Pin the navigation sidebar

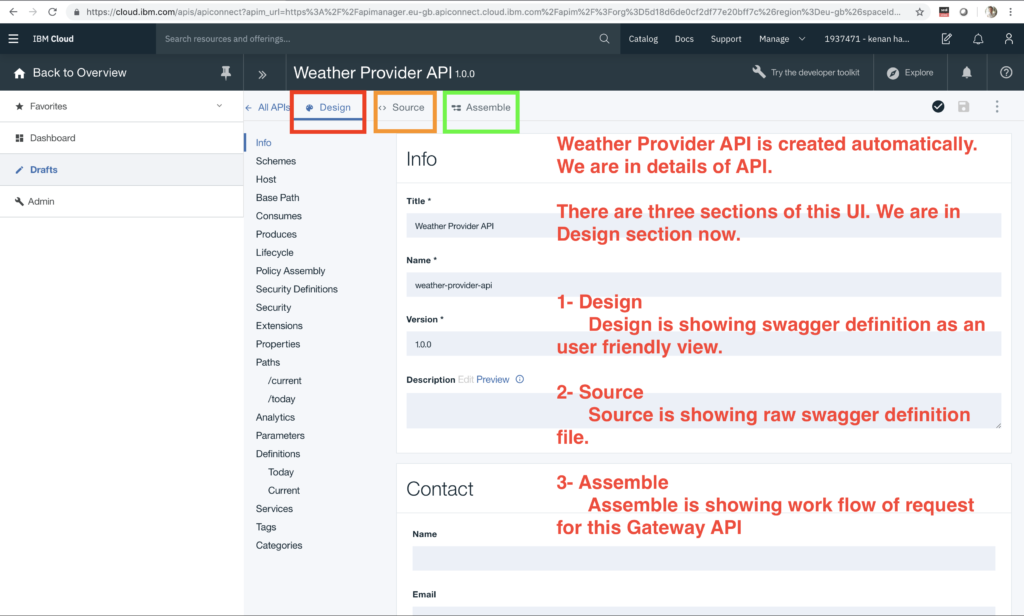point(225,73)
